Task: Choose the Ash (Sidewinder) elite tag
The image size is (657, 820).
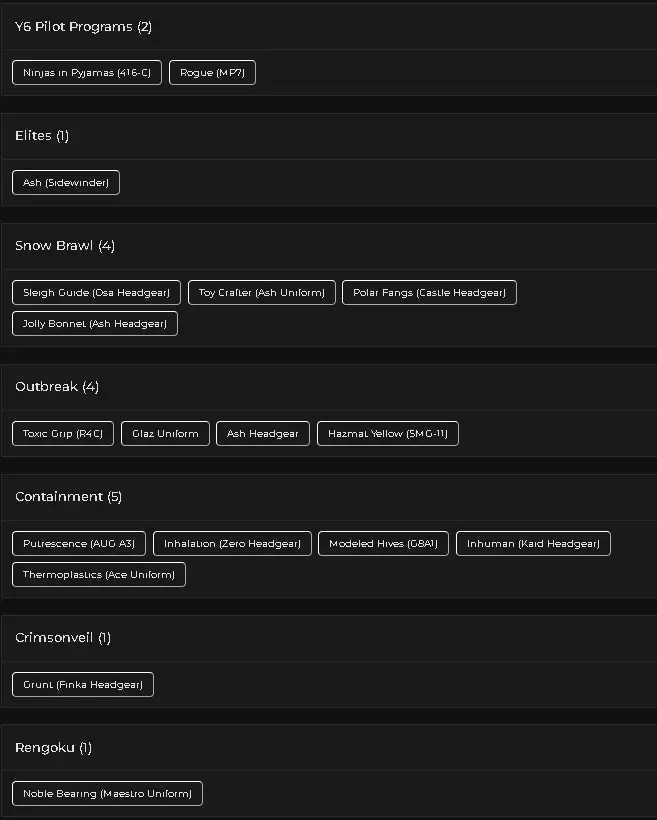Action: 66,183
